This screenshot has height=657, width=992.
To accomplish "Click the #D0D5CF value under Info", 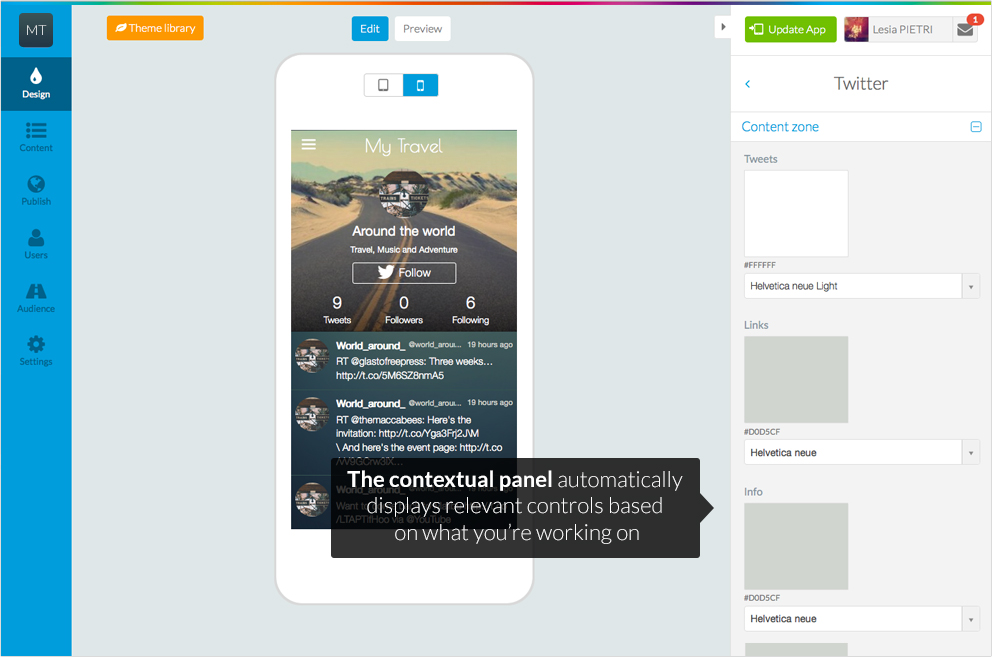I will [762, 598].
